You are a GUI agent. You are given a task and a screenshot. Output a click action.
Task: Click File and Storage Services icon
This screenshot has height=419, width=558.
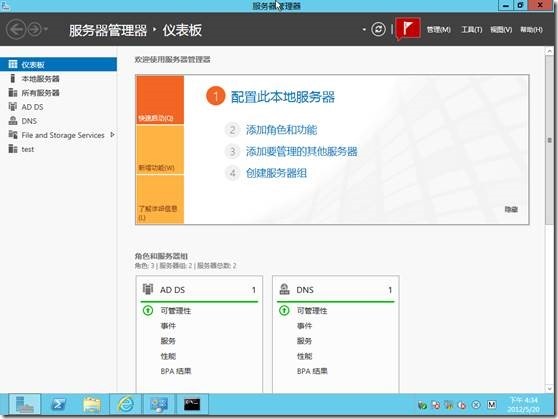coord(13,135)
